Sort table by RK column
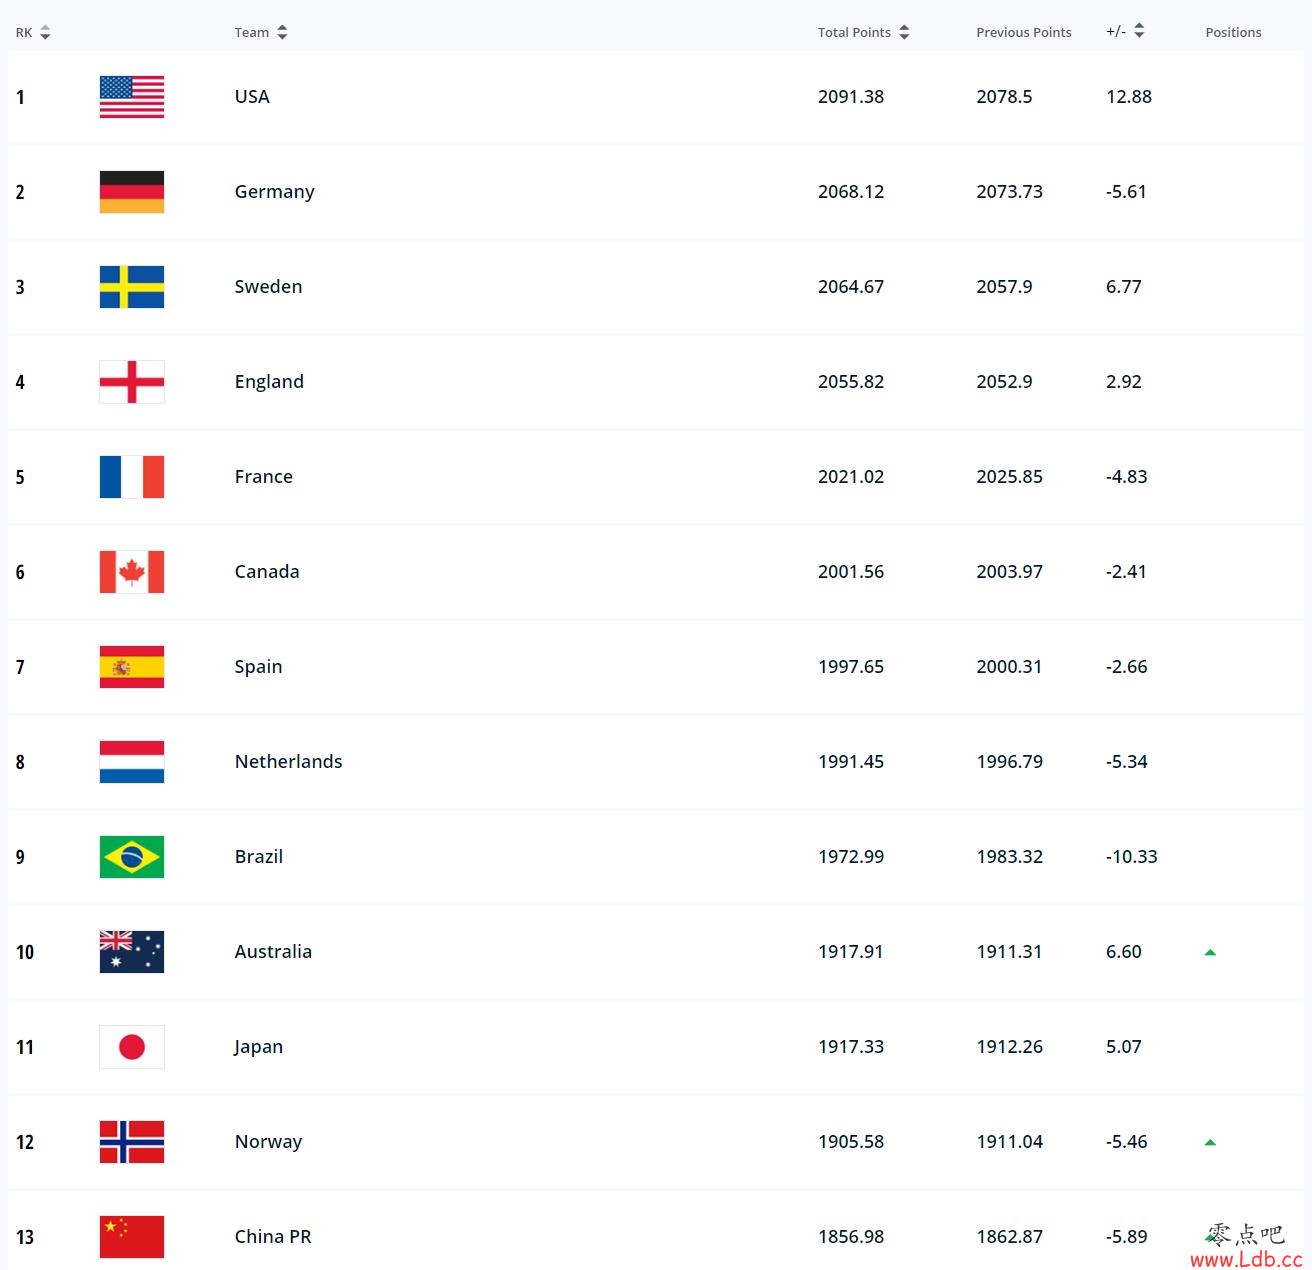Viewport: 1312px width, 1270px height. 33,33
